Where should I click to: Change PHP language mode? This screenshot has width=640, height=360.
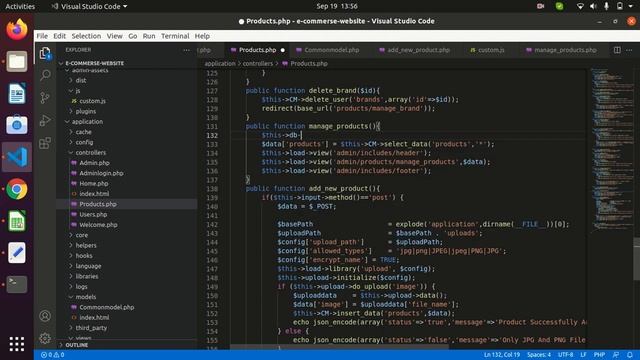point(599,355)
